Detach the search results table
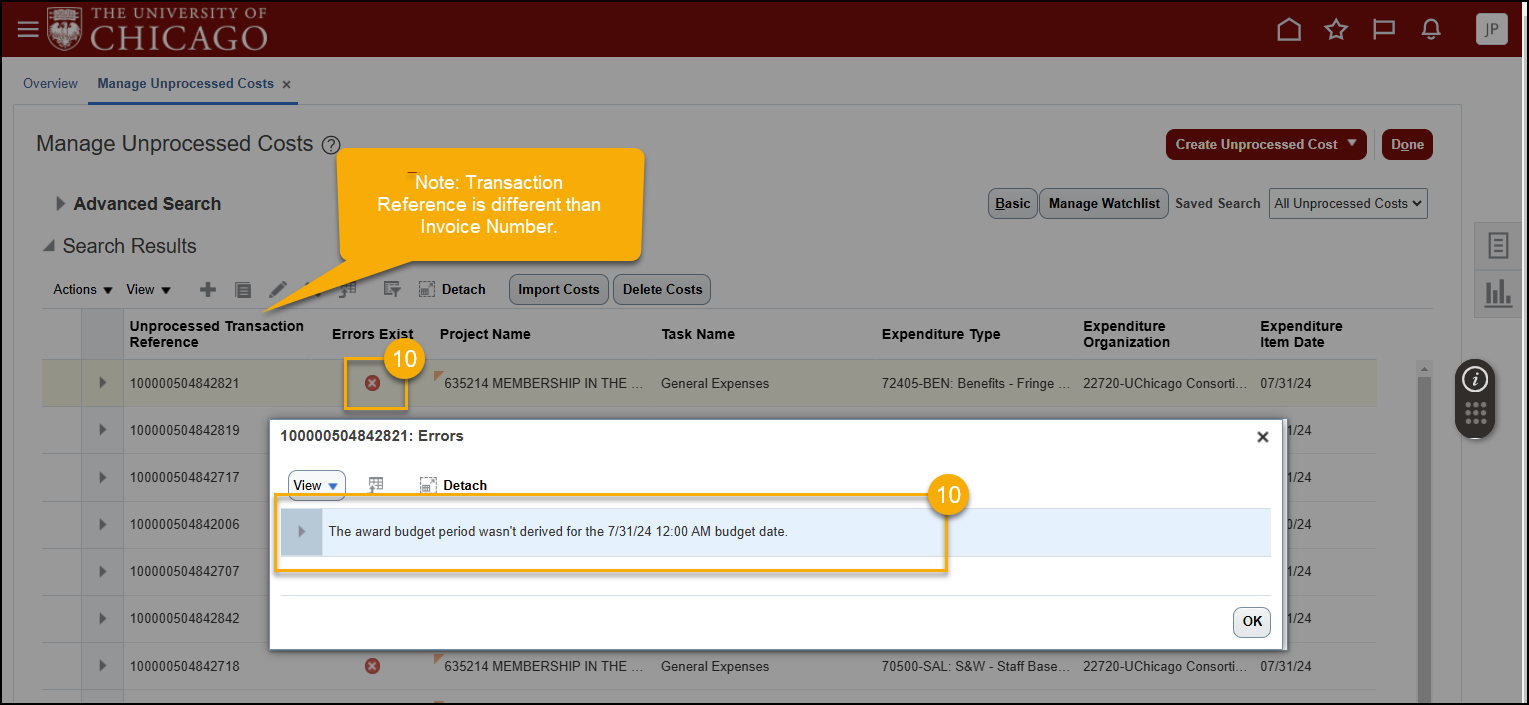 point(452,289)
